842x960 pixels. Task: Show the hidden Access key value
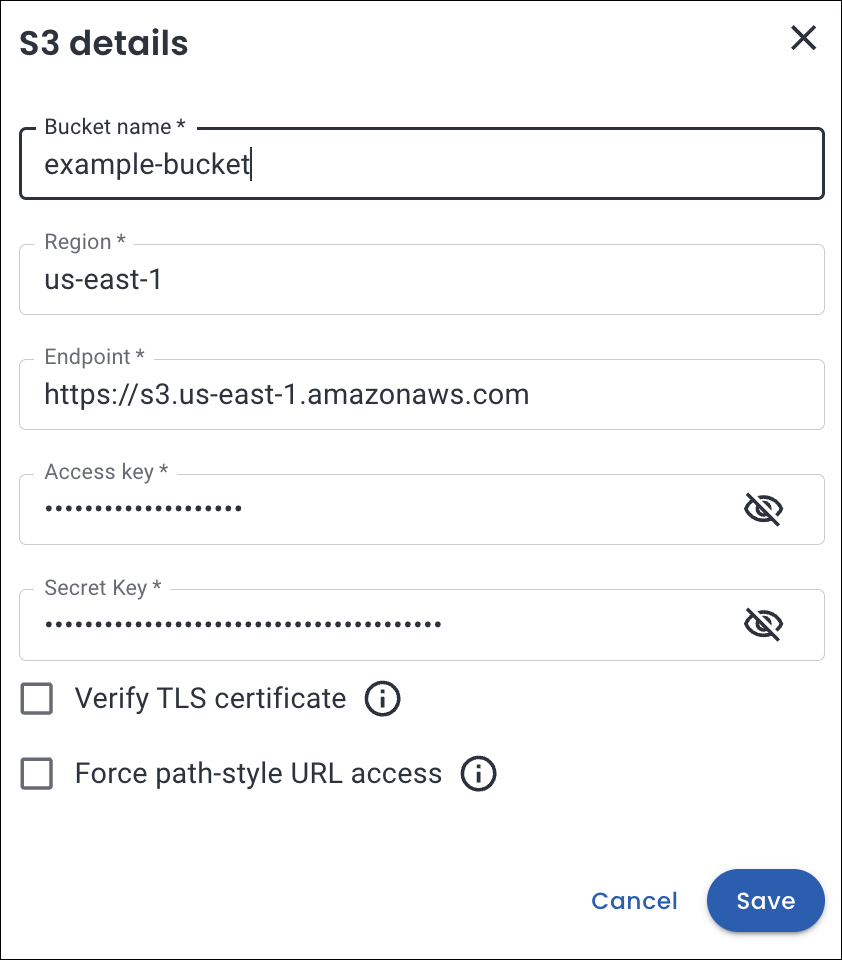pyautogui.click(x=763, y=510)
